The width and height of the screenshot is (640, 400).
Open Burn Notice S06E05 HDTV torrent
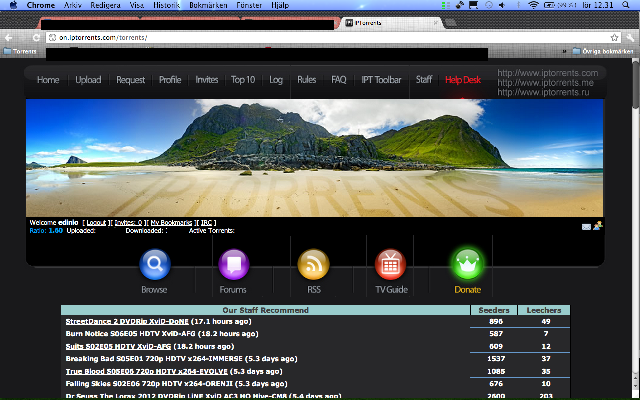tap(131, 334)
